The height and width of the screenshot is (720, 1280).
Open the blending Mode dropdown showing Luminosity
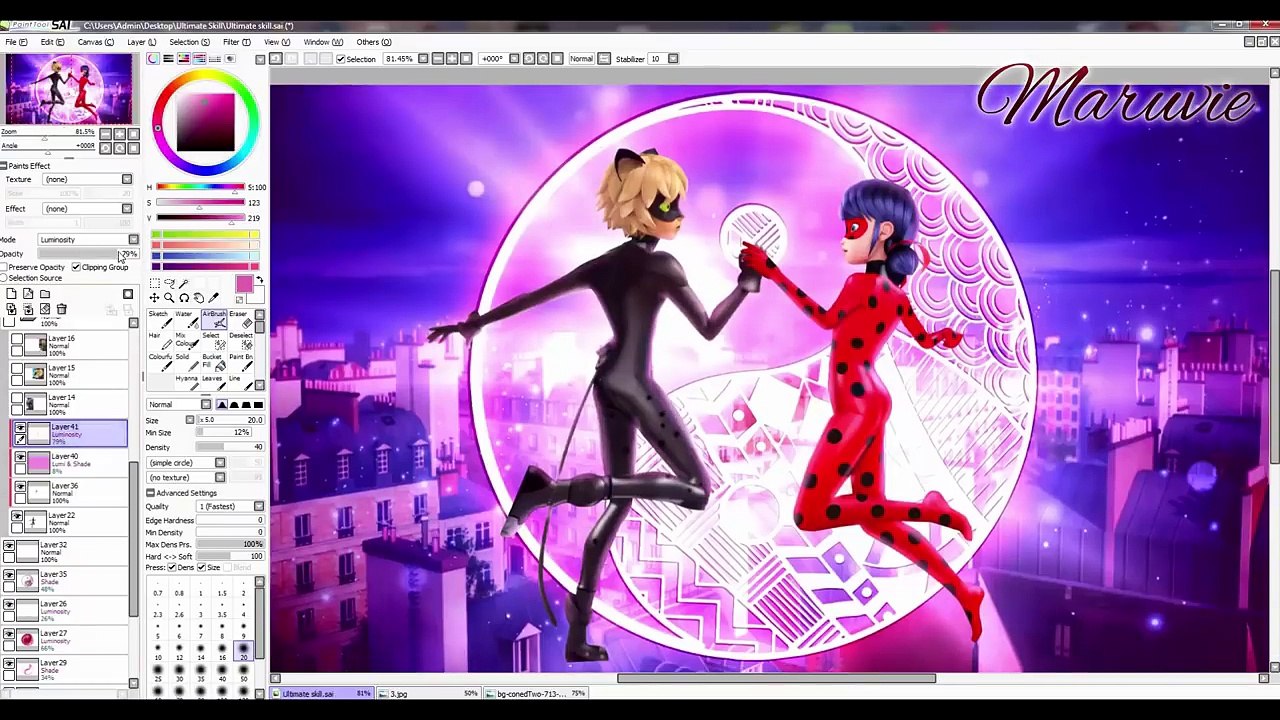click(133, 240)
